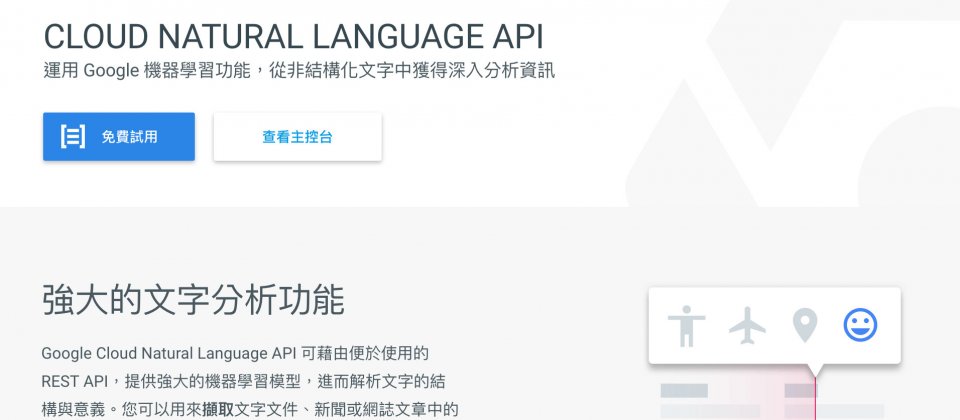Choose the blue smiley face icon
The image size is (960, 420).
pyautogui.click(x=860, y=325)
